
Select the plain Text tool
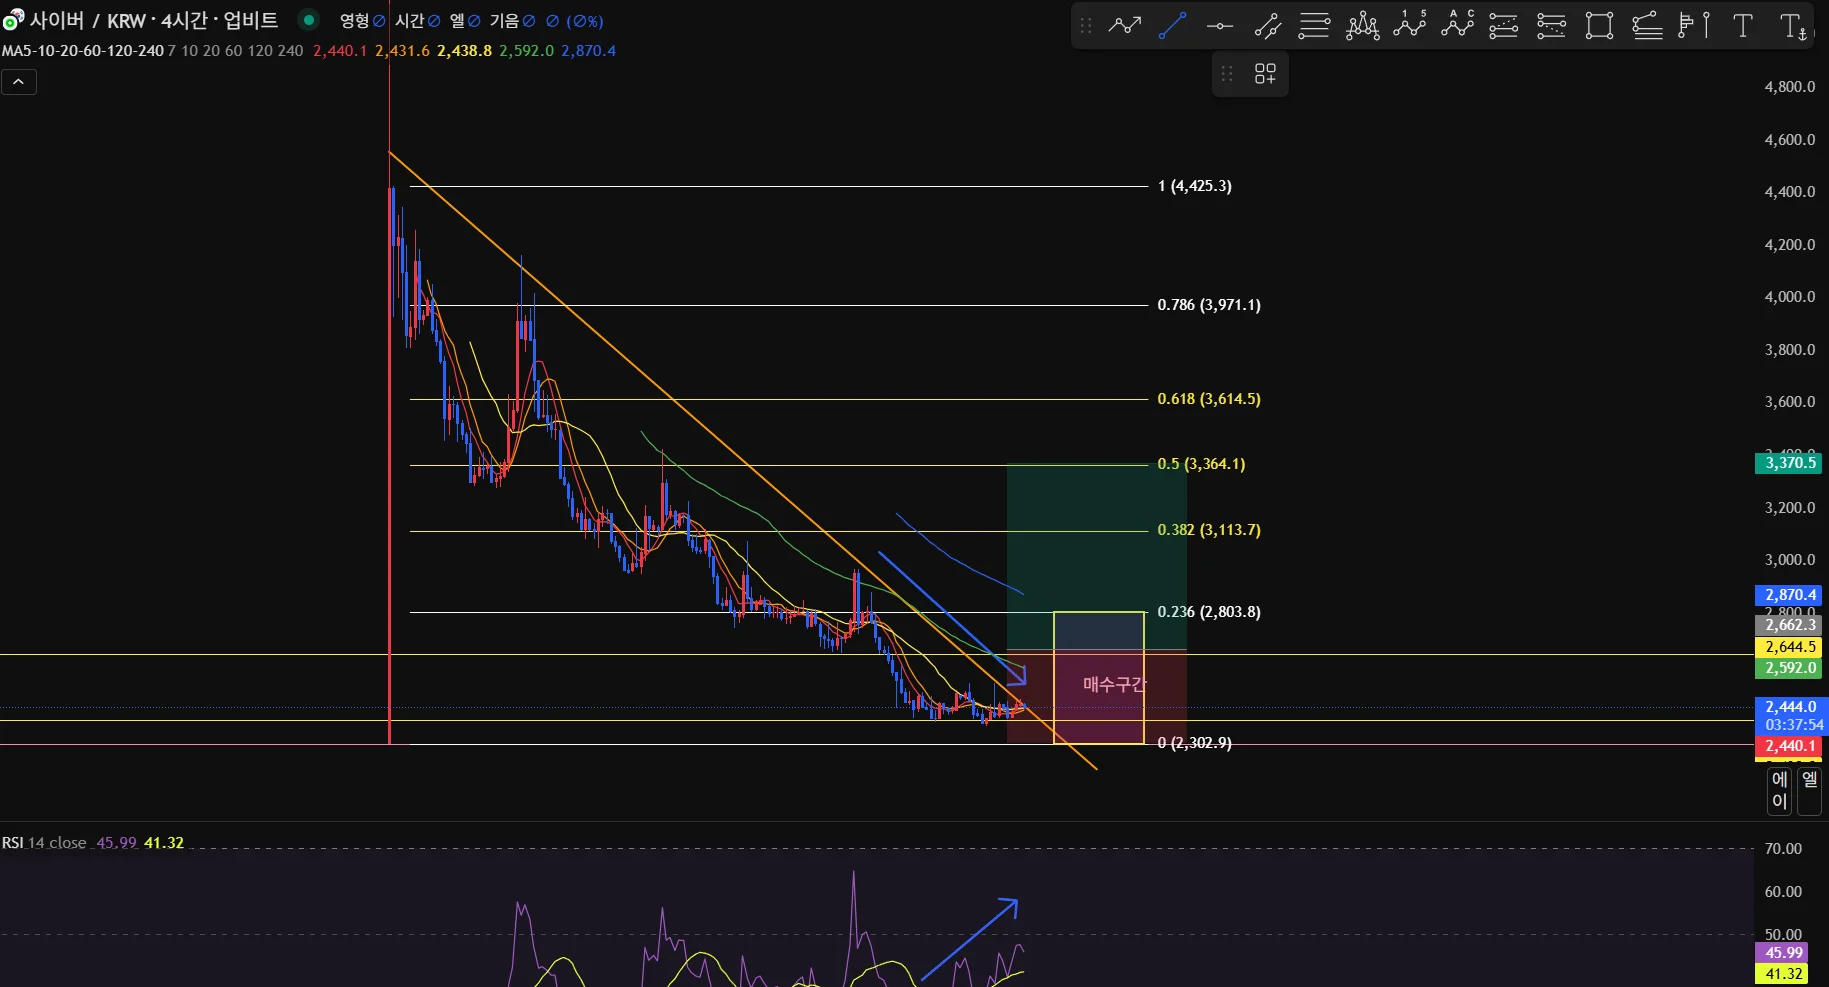click(x=1743, y=26)
